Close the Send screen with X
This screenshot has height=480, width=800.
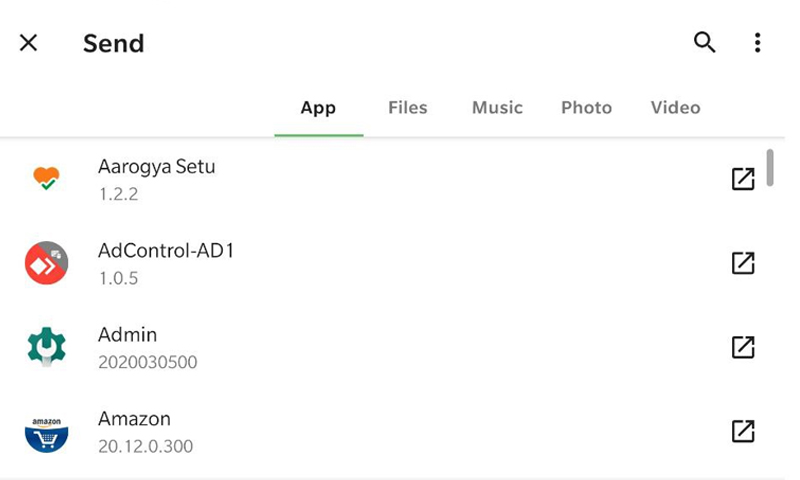(29, 43)
